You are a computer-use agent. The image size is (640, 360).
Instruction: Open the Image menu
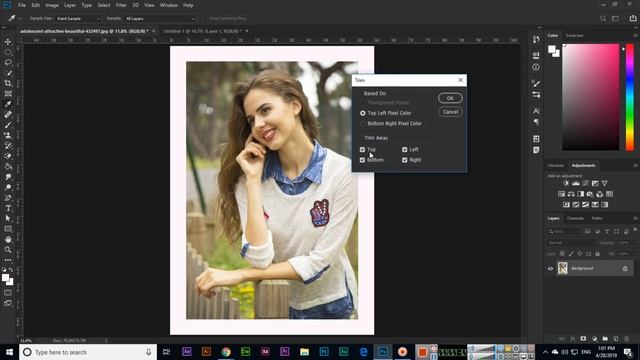click(x=52, y=5)
